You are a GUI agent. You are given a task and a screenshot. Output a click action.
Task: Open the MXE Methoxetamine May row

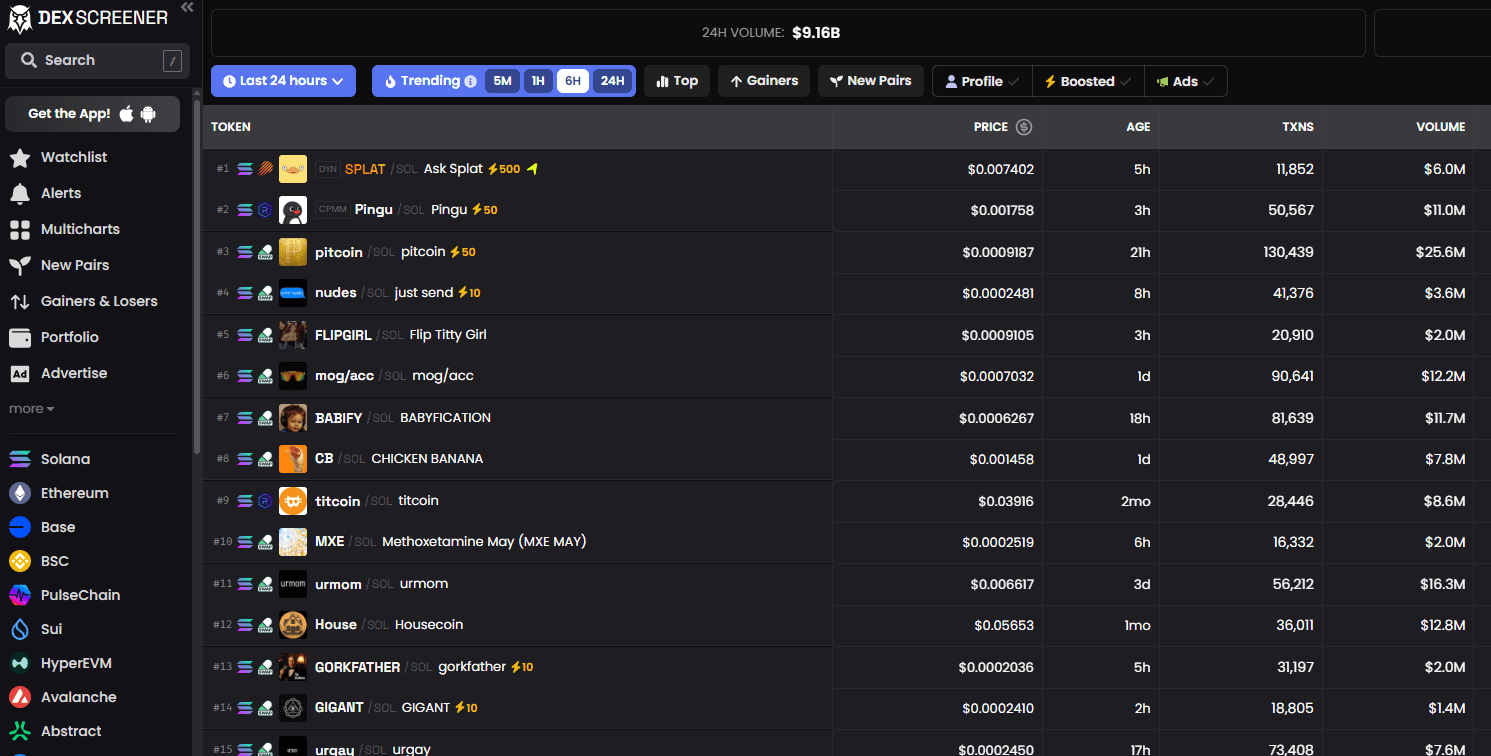pos(846,542)
